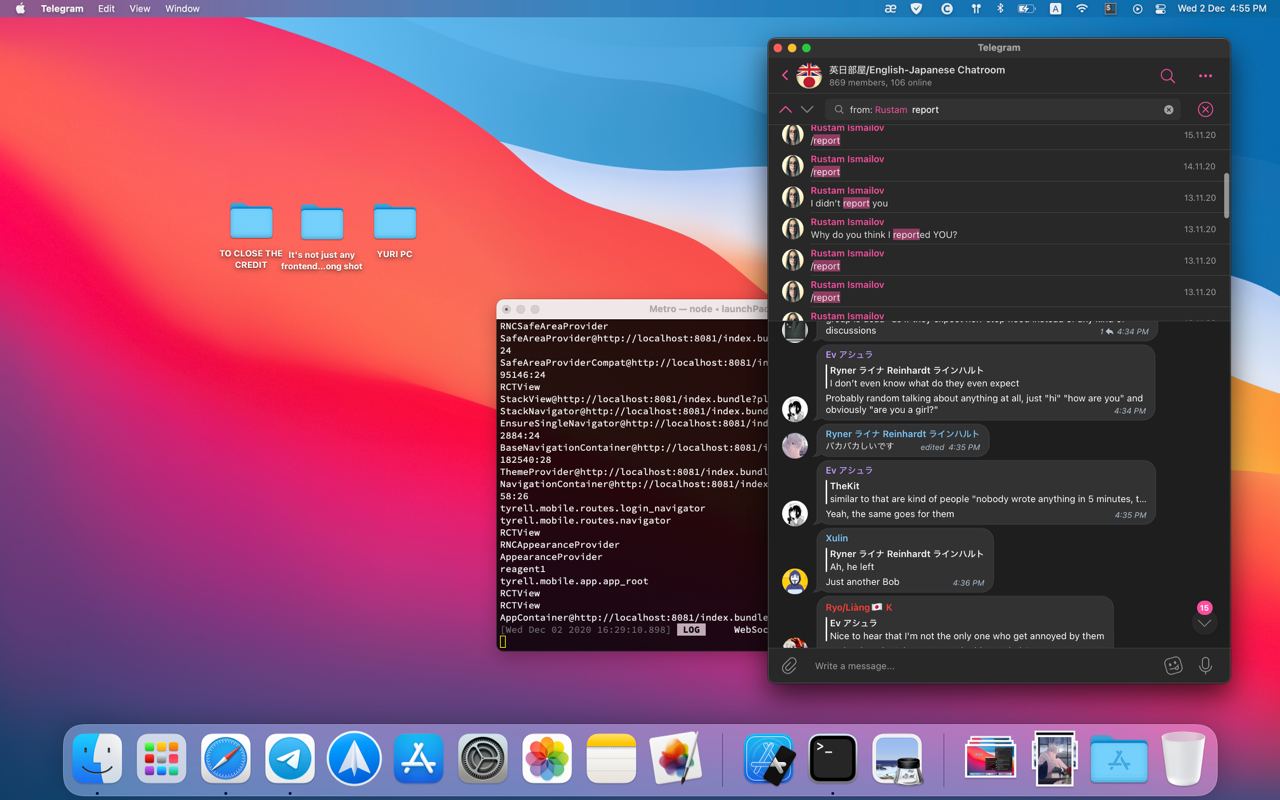Click the 'Write a message...' input
Image resolution: width=1280 pixels, height=800 pixels.
coord(982,666)
